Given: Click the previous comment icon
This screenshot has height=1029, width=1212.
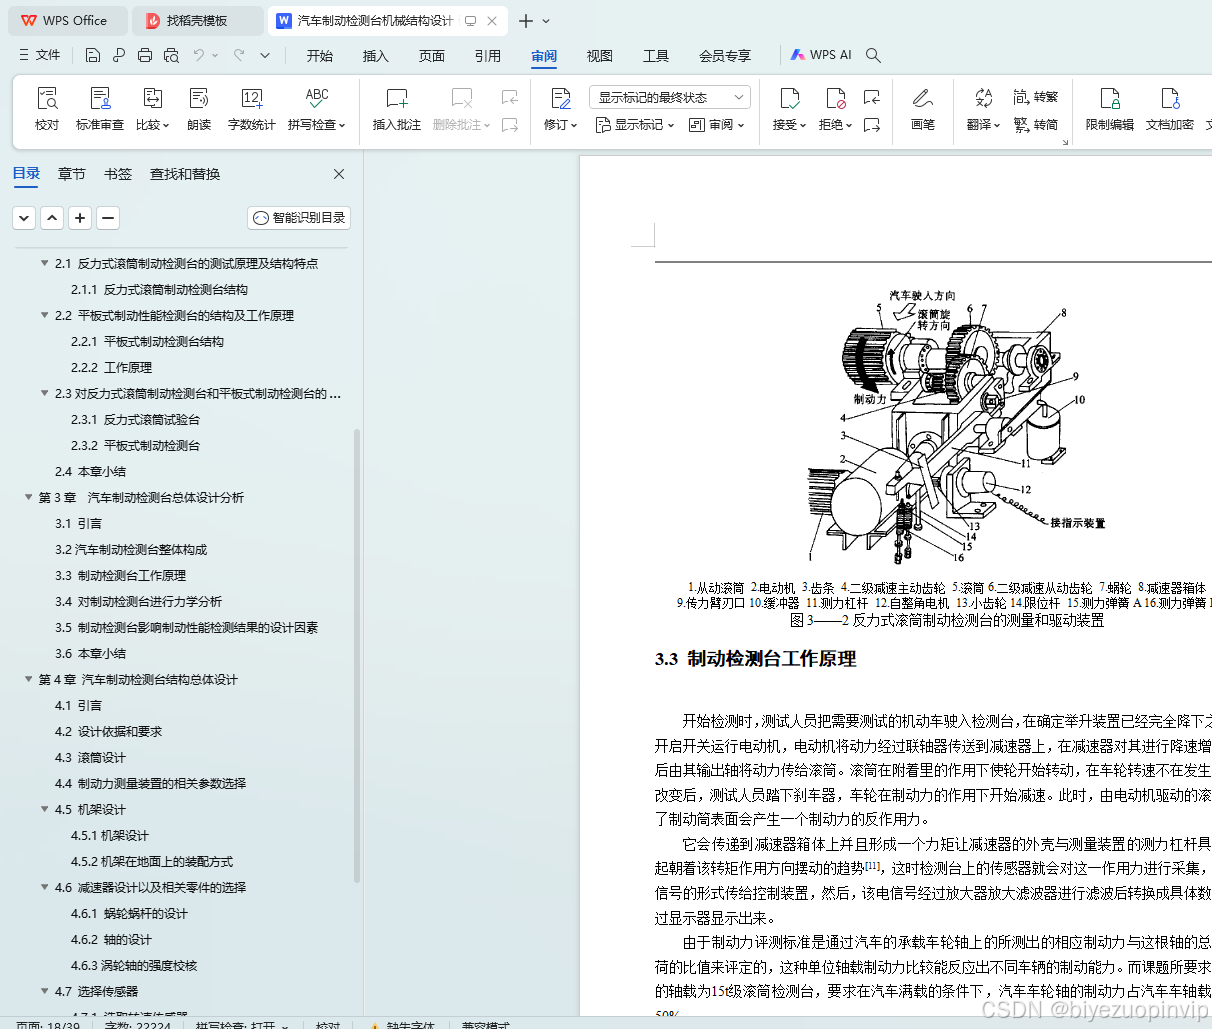Looking at the screenshot, I should 510,97.
